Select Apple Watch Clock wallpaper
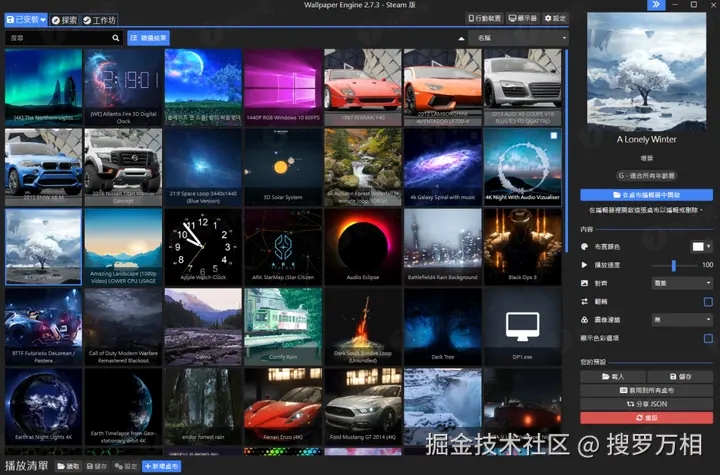The width and height of the screenshot is (720, 475). (x=203, y=247)
